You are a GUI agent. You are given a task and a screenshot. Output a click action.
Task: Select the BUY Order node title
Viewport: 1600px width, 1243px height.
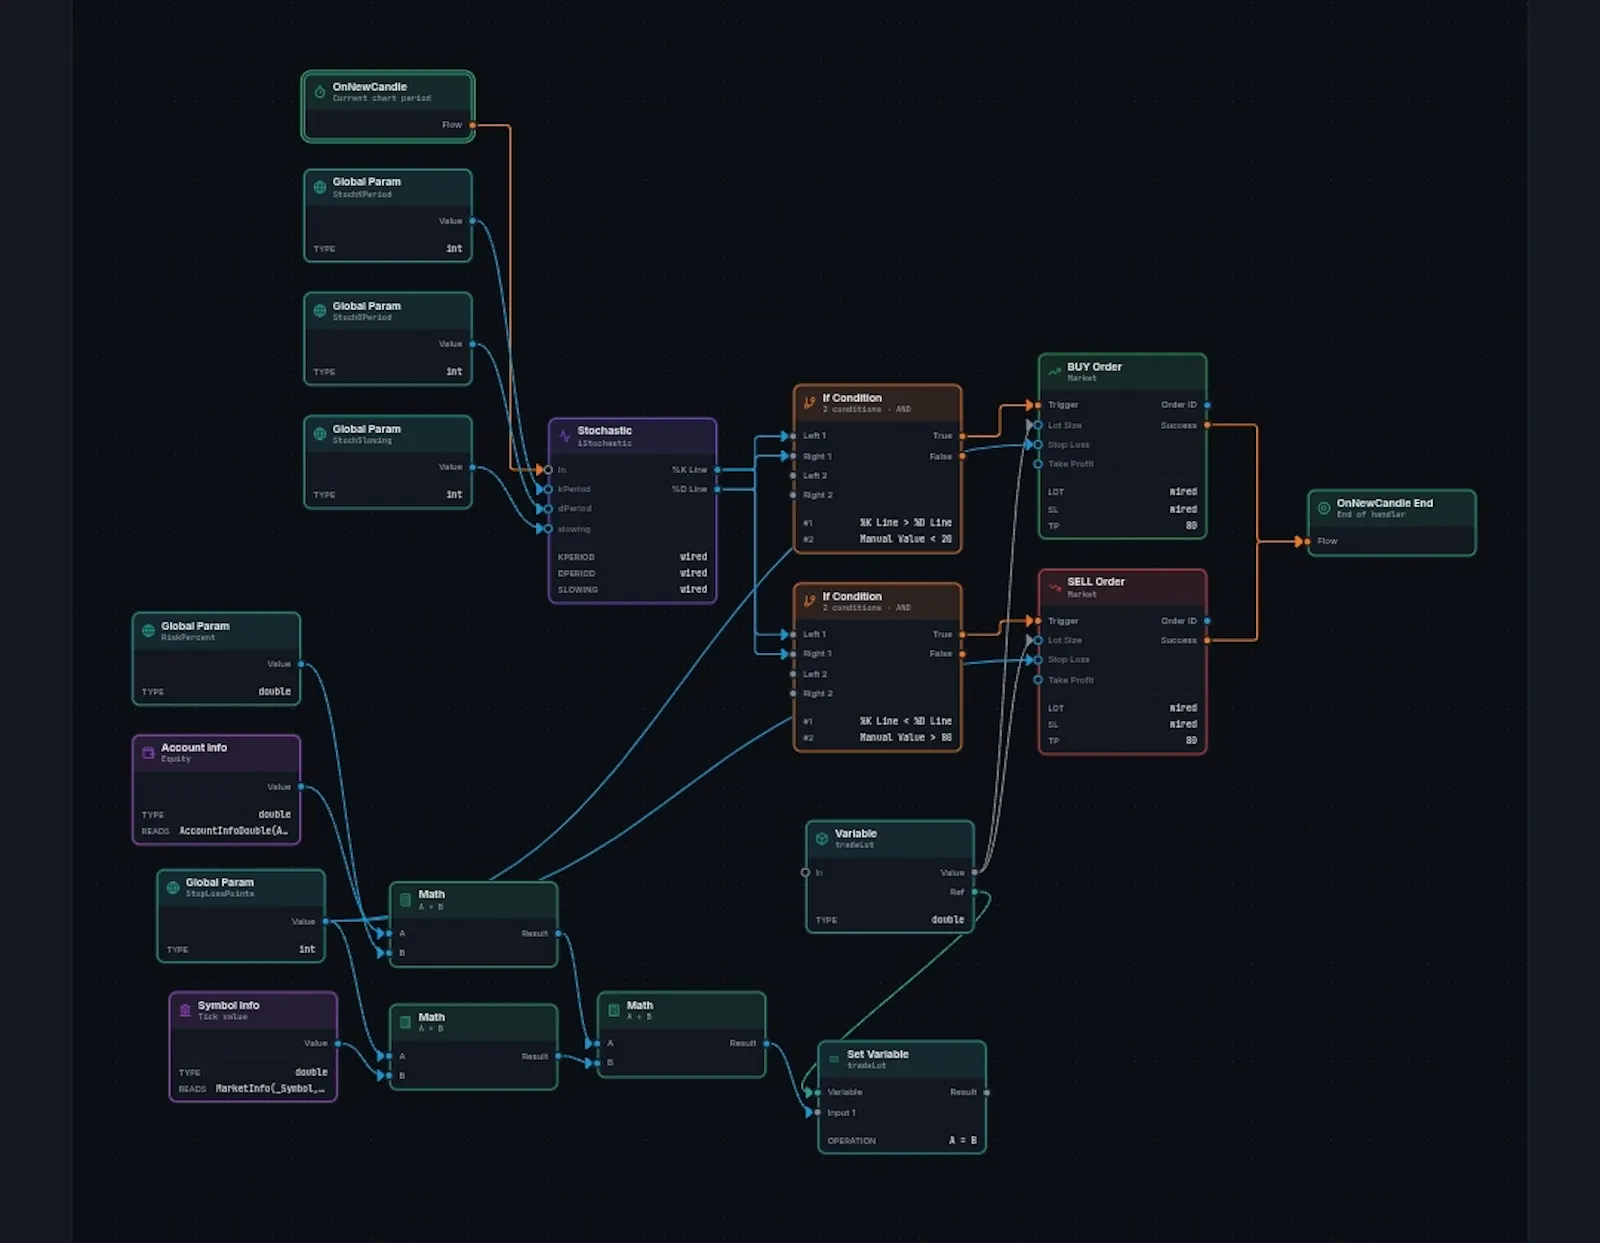point(1094,367)
